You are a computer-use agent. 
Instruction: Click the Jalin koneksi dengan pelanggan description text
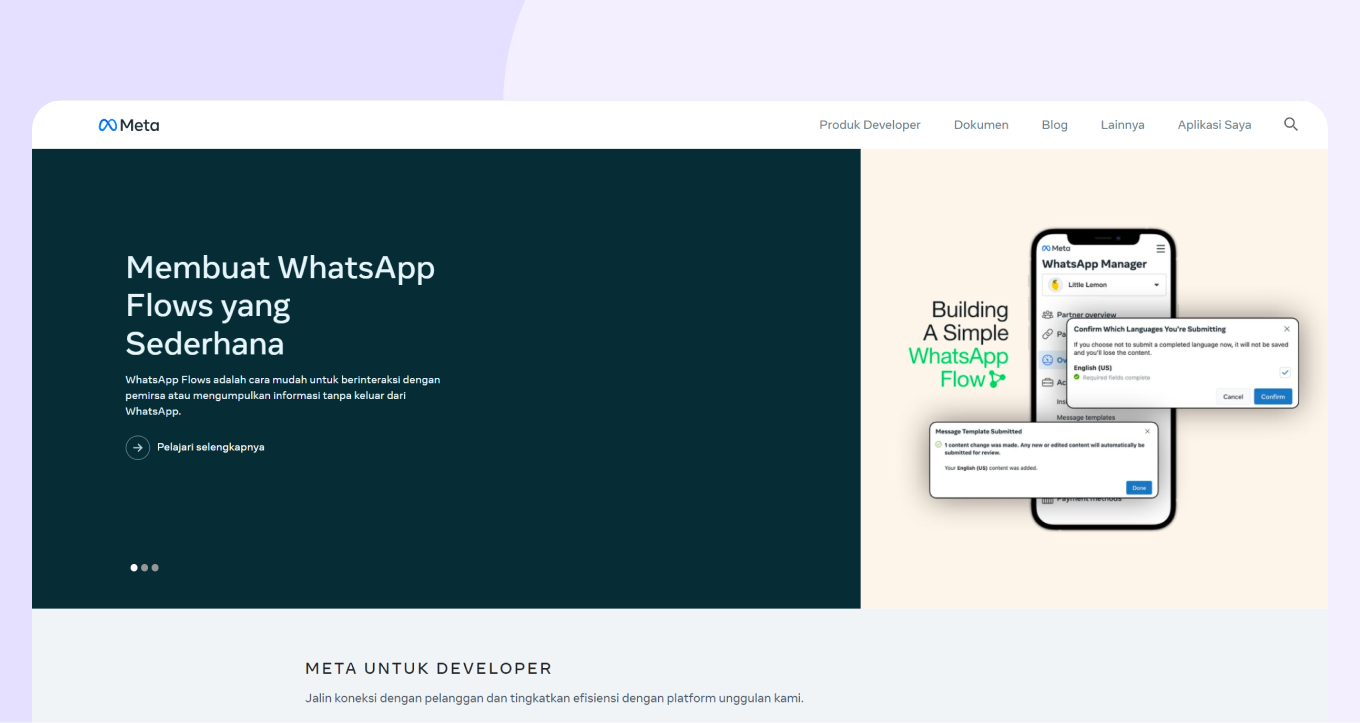point(554,698)
